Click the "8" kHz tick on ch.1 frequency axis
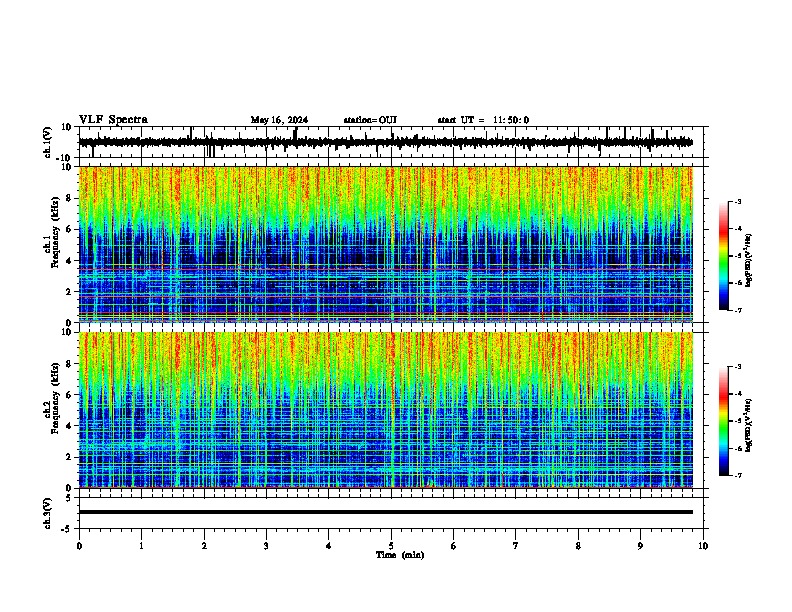 tap(69, 198)
